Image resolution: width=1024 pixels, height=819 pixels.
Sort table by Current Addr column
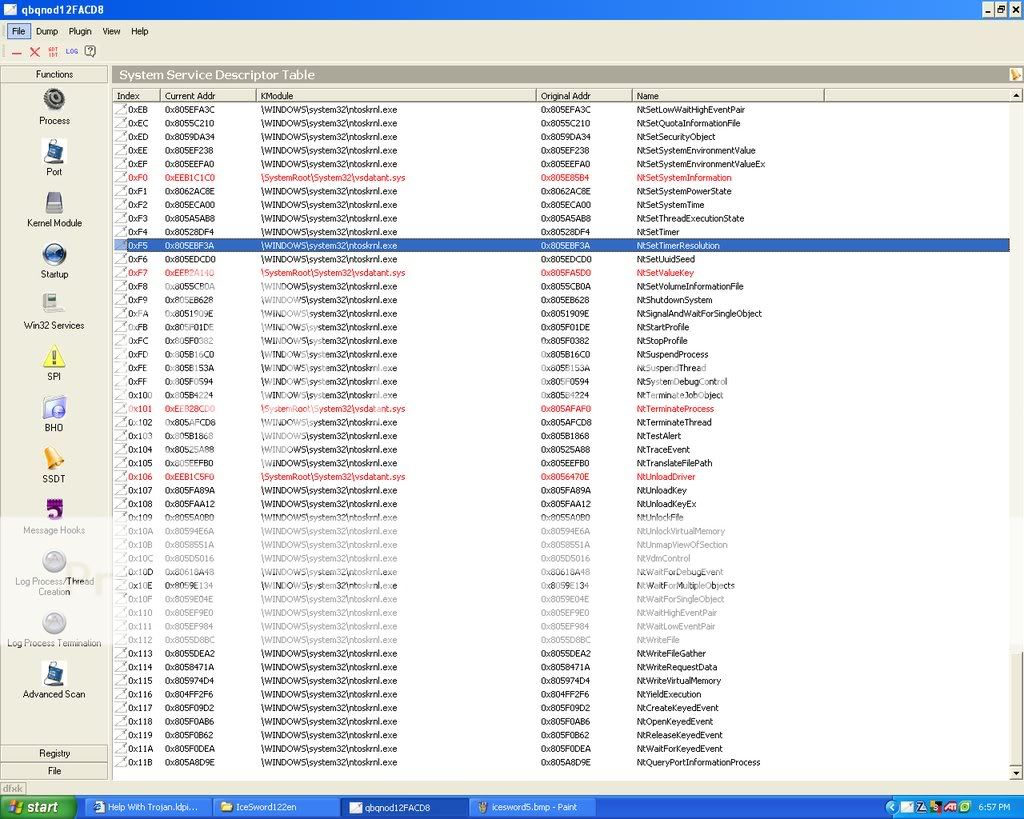(208, 96)
